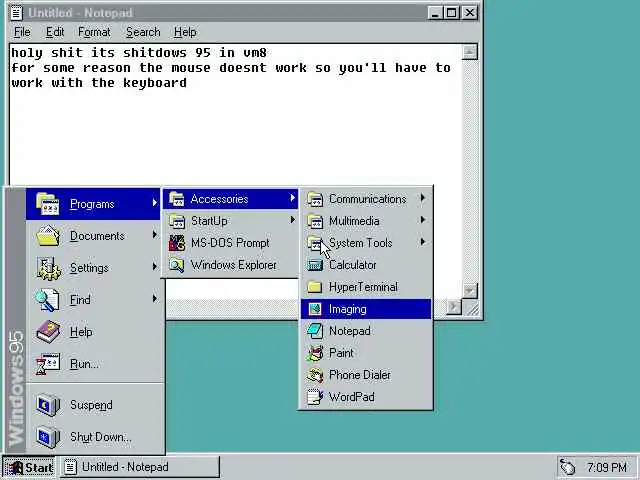
Task: Open Notepad's Help menu in menu bar
Action: [x=185, y=32]
